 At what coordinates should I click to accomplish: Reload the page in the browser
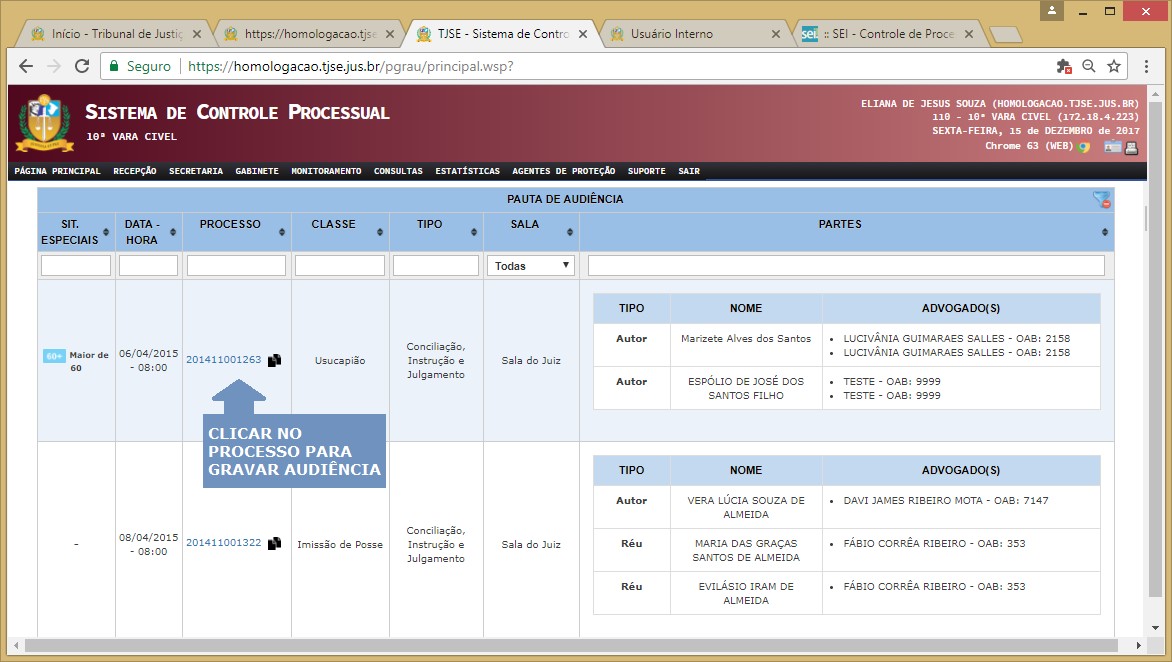point(82,67)
